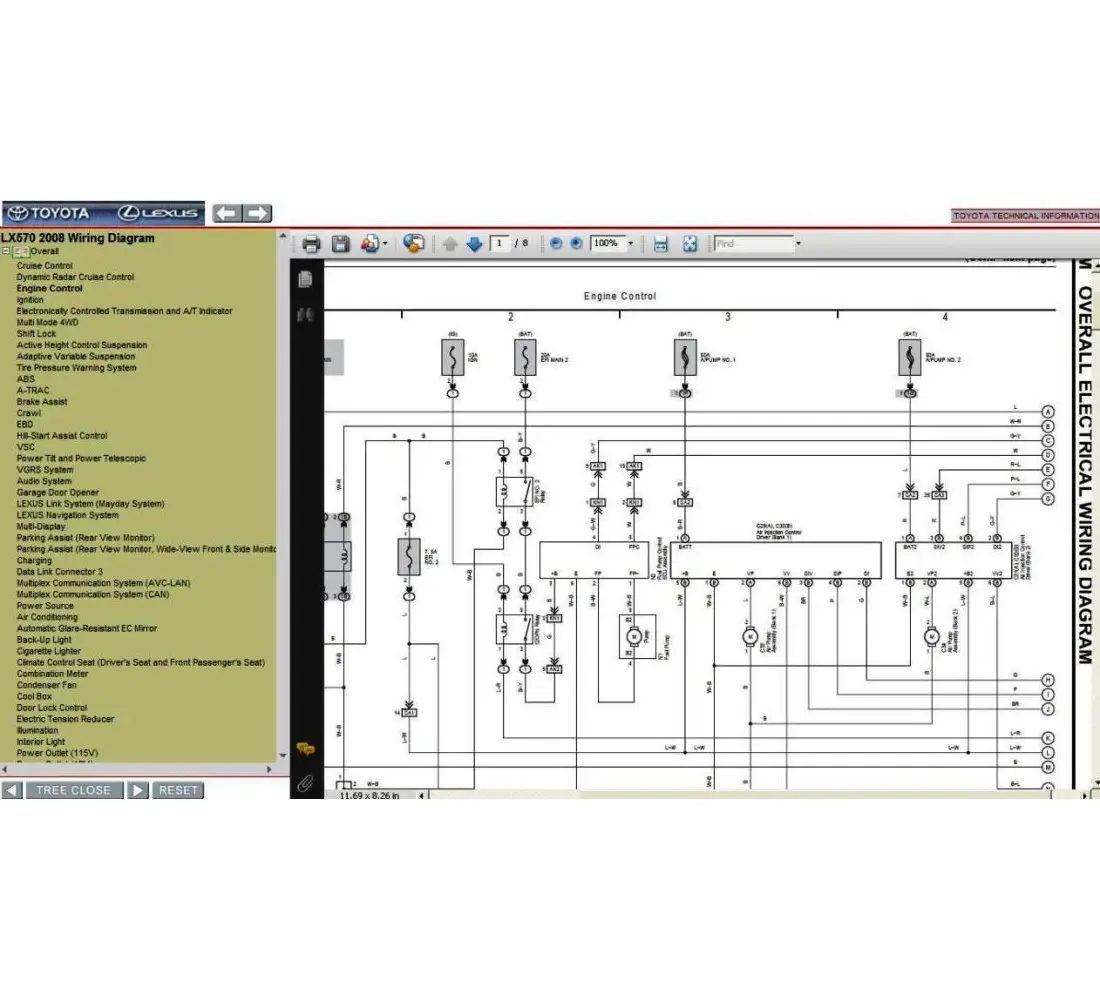The width and height of the screenshot is (1100, 1000).
Task: Open the Pages thumbnail panel icon
Action: 306,279
